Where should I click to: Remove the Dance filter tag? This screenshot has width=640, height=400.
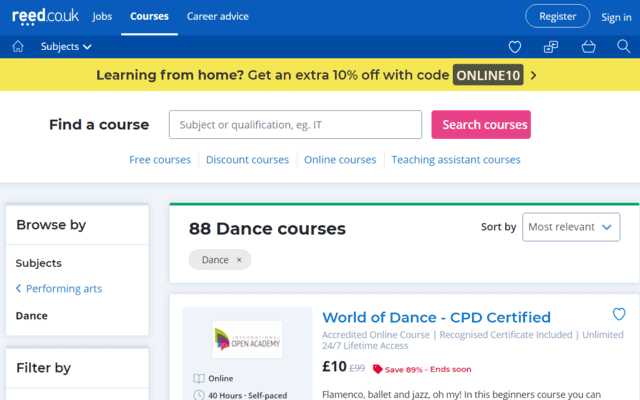(239, 260)
